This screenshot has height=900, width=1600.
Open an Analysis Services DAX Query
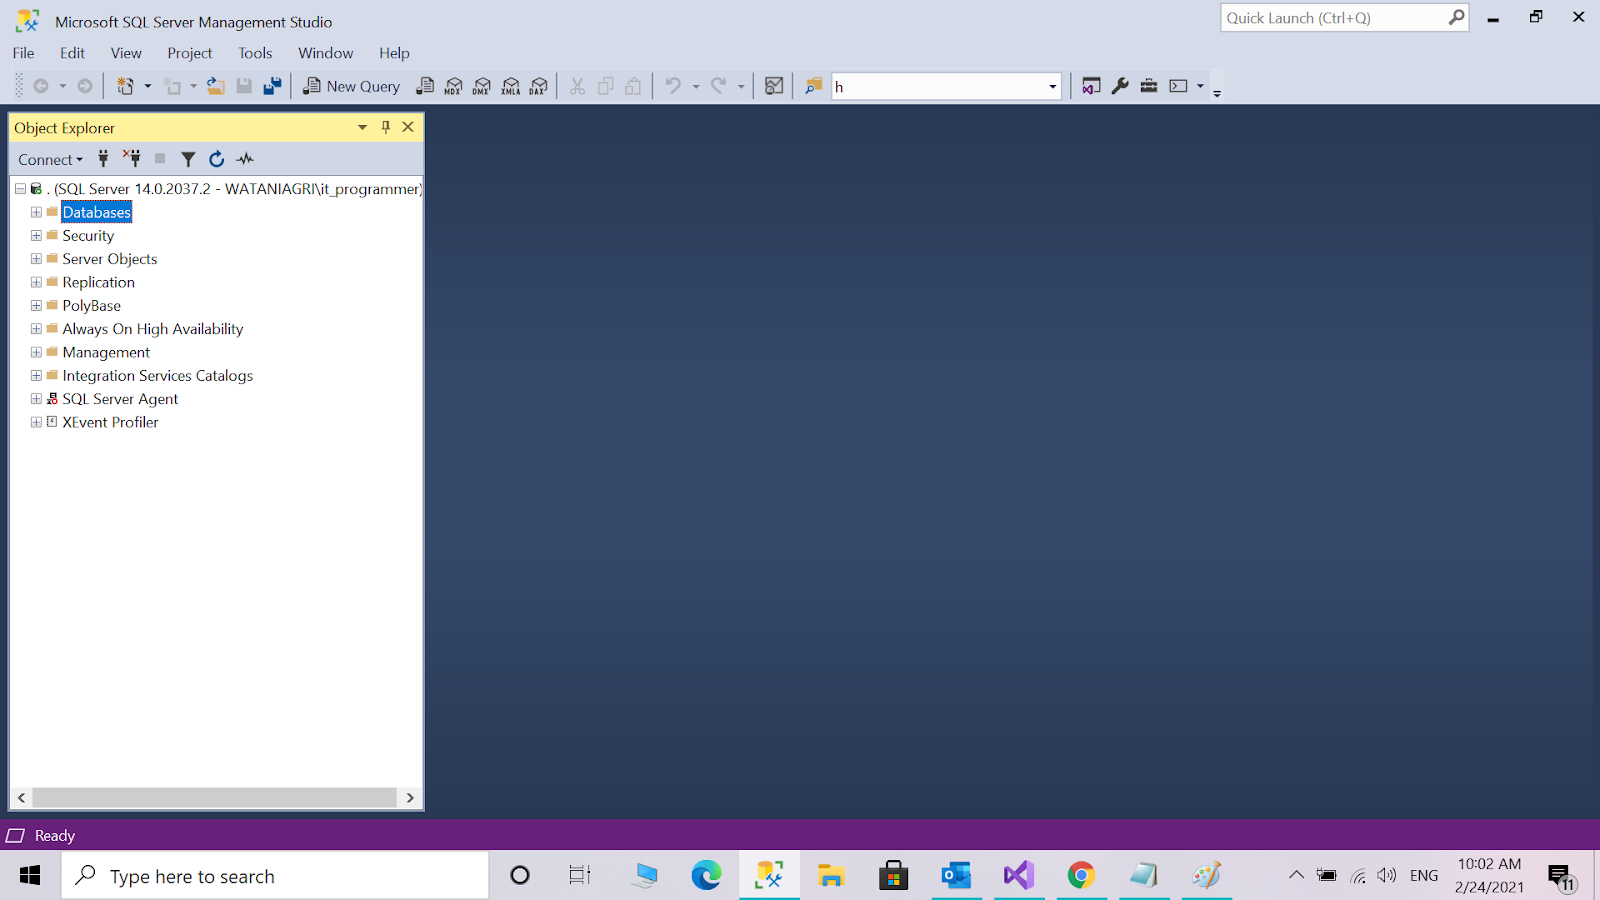[x=539, y=86]
